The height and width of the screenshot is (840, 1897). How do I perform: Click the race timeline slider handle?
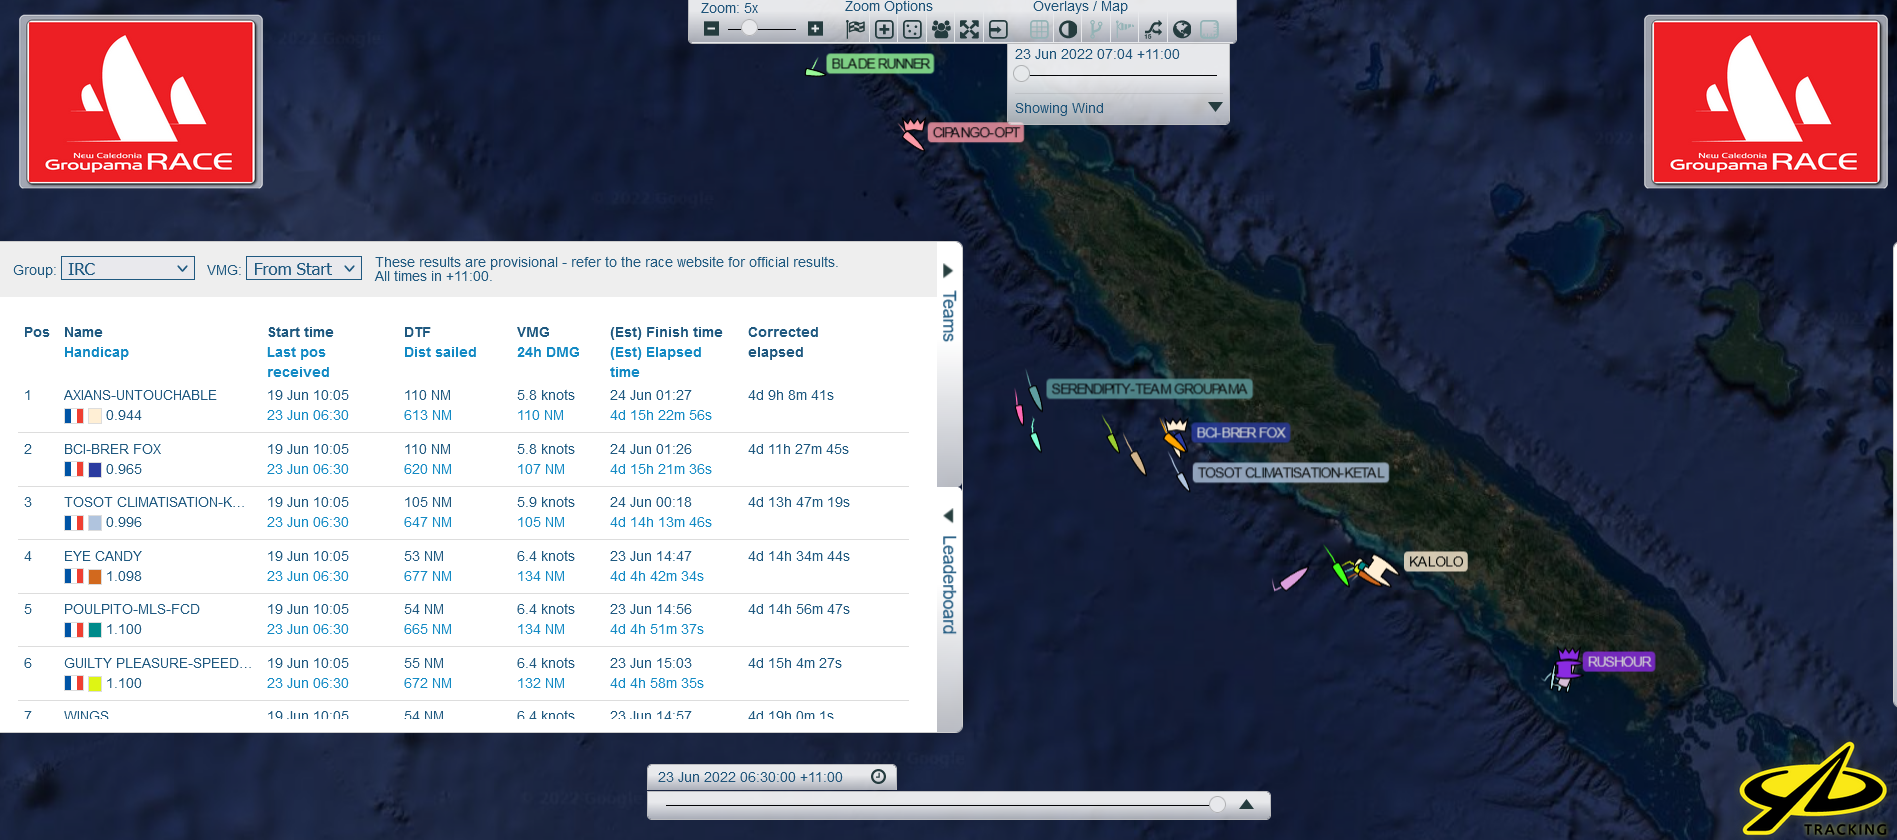(1217, 804)
